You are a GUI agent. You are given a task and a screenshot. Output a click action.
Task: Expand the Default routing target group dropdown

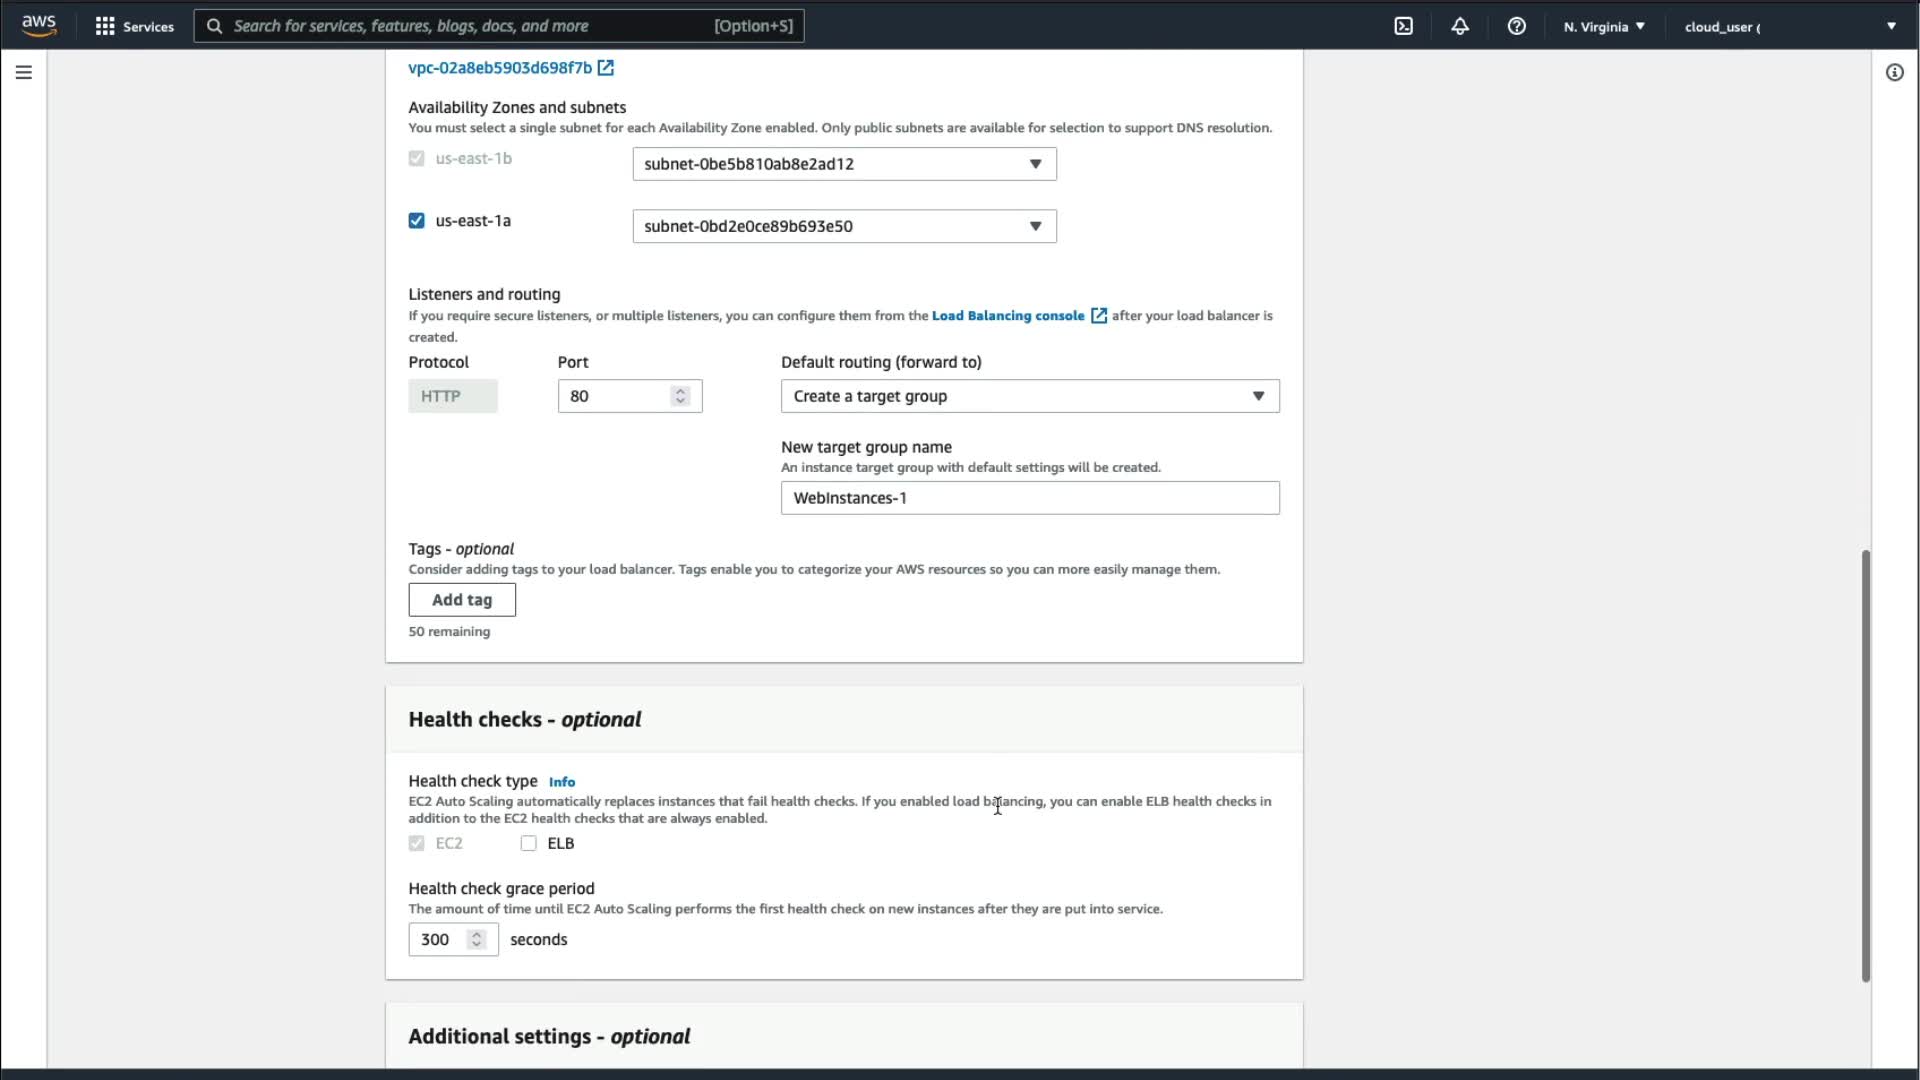tap(1029, 396)
